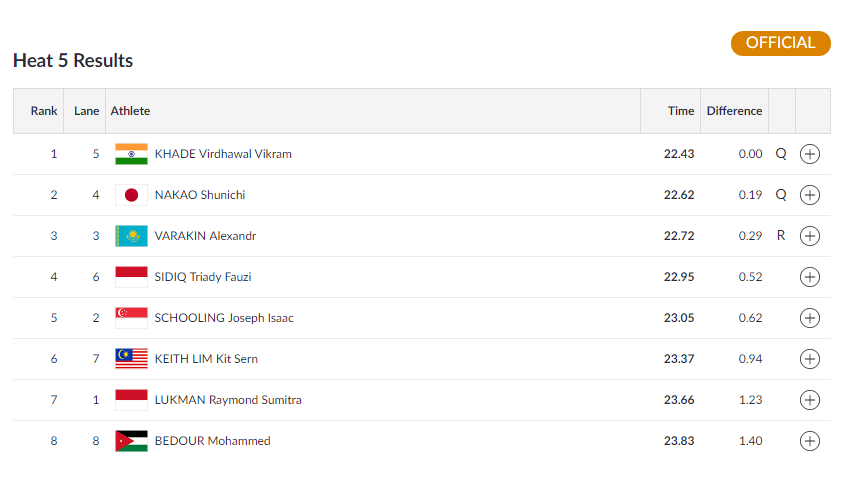Open plus icon for LUKMAN Raymond Sumitra

coord(810,400)
